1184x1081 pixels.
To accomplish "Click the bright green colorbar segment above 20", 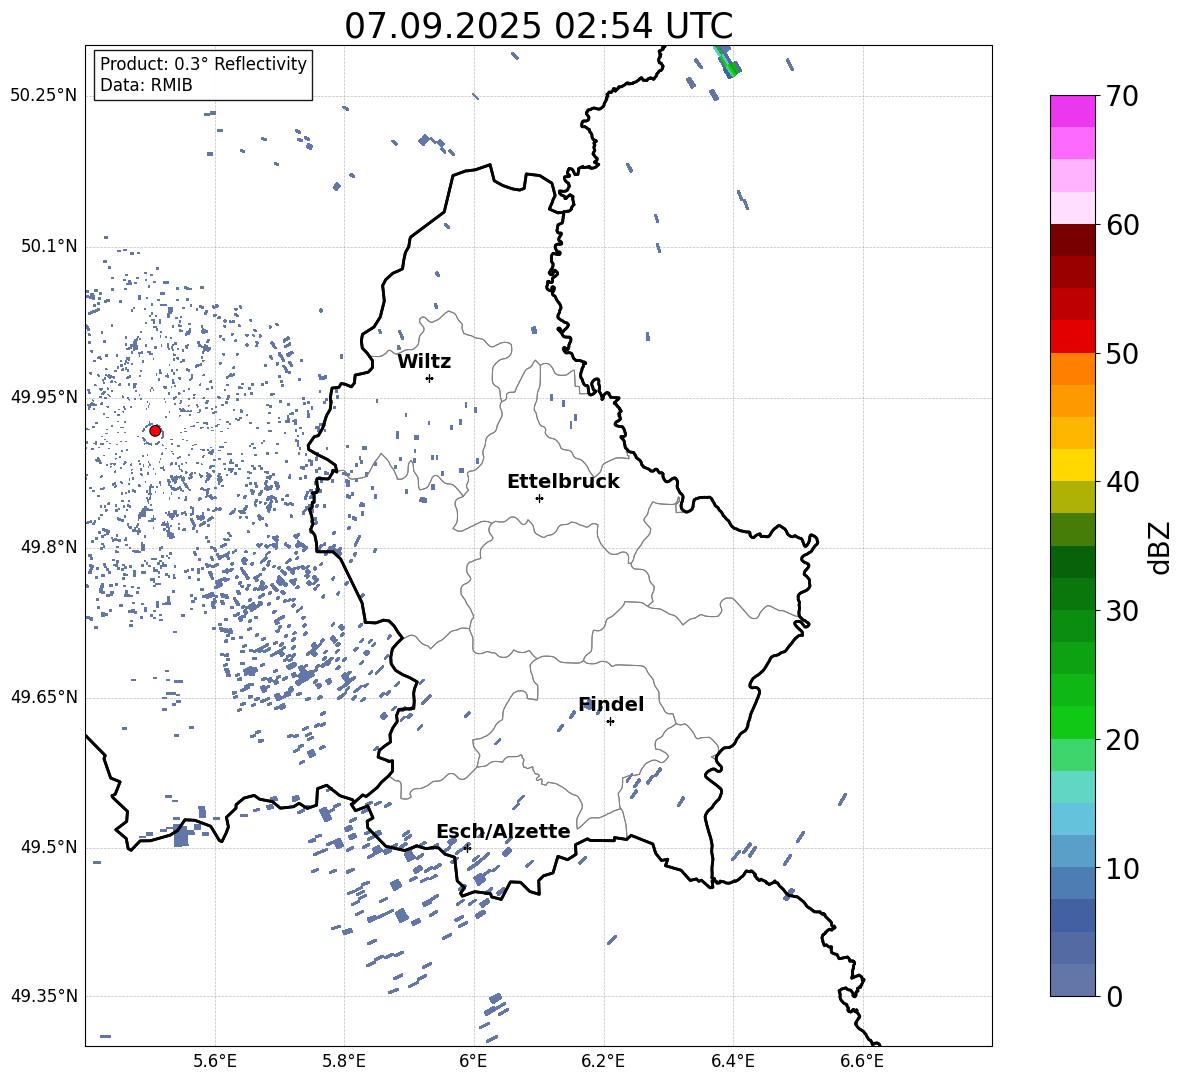I will 1073,722.
